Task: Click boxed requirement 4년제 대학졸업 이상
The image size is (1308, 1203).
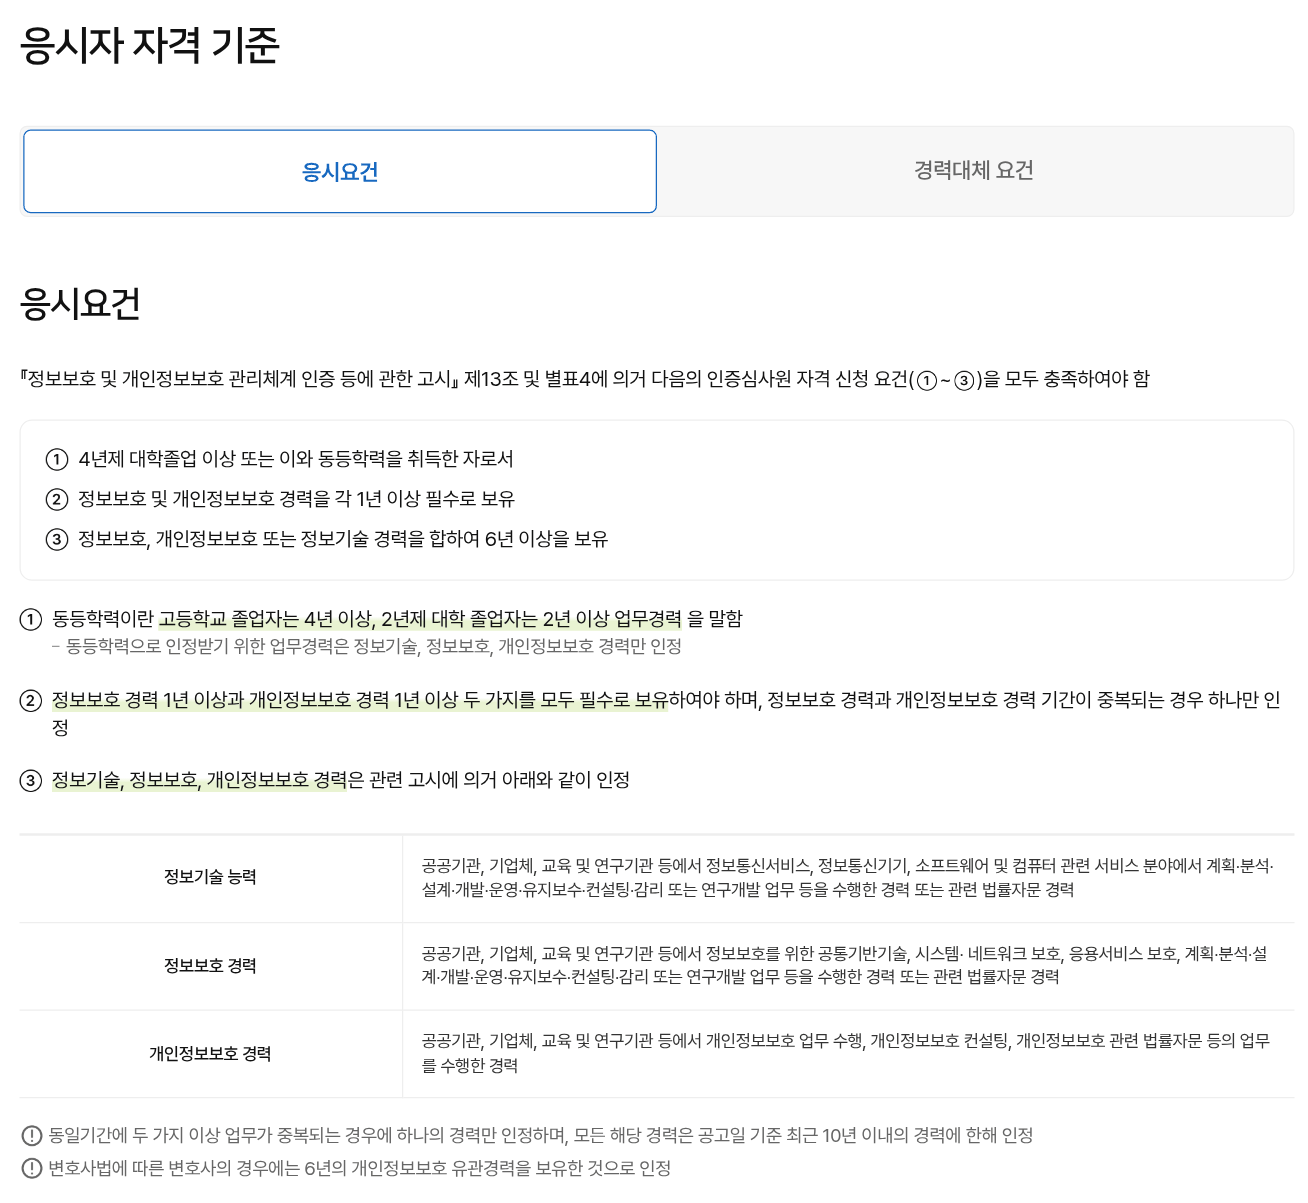Action: coord(296,459)
